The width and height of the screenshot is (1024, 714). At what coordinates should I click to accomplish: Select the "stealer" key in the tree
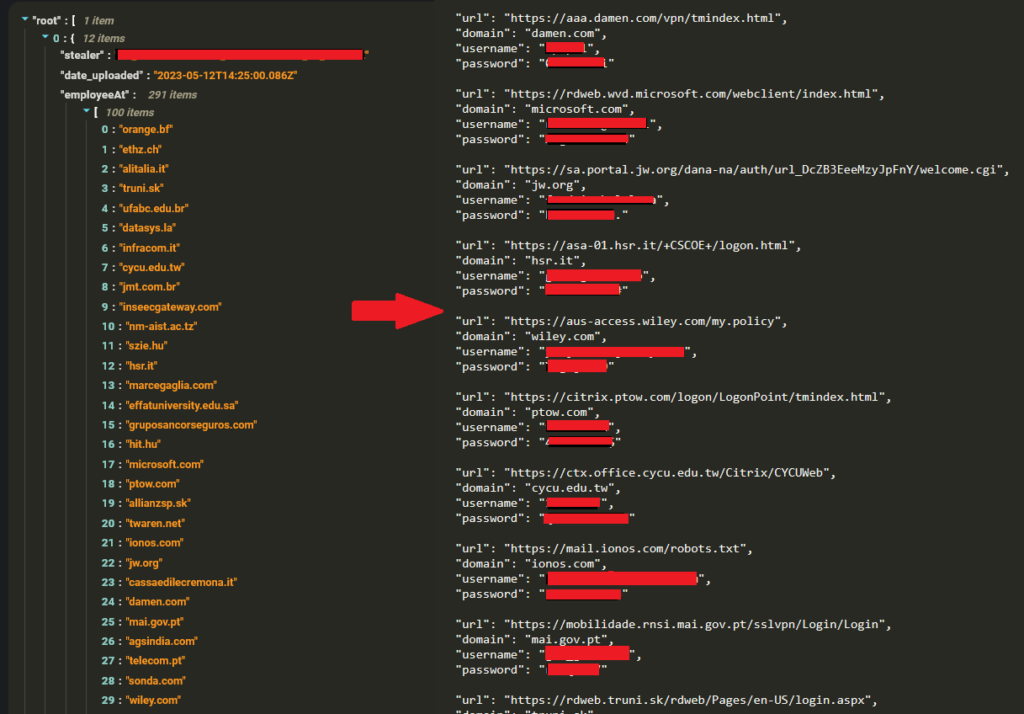pos(82,56)
